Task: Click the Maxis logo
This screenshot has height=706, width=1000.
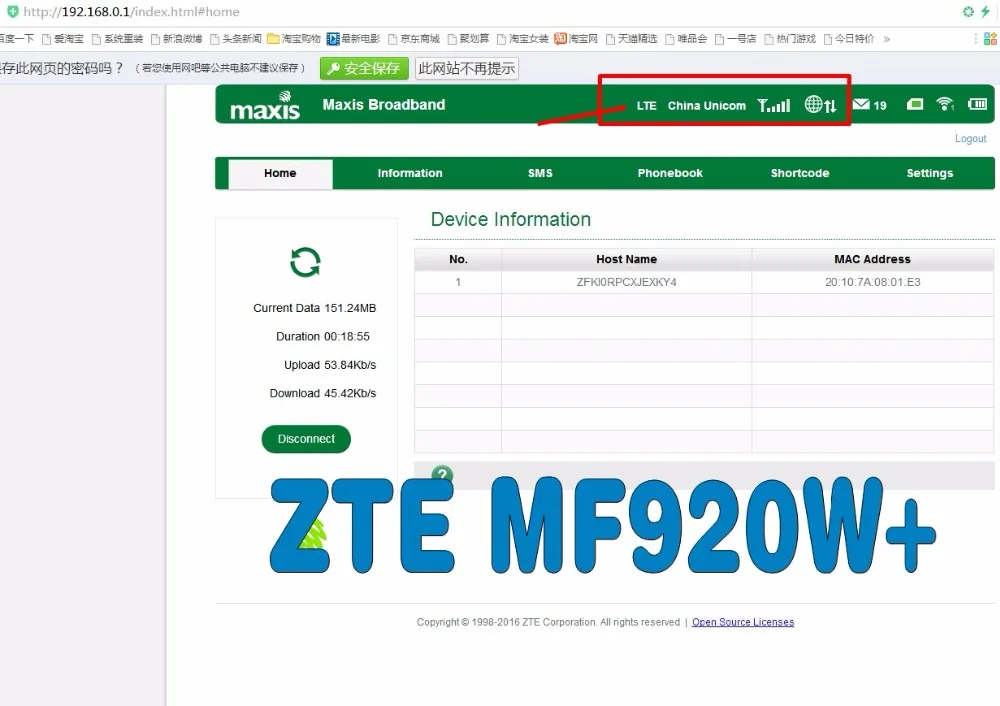Action: (265, 106)
